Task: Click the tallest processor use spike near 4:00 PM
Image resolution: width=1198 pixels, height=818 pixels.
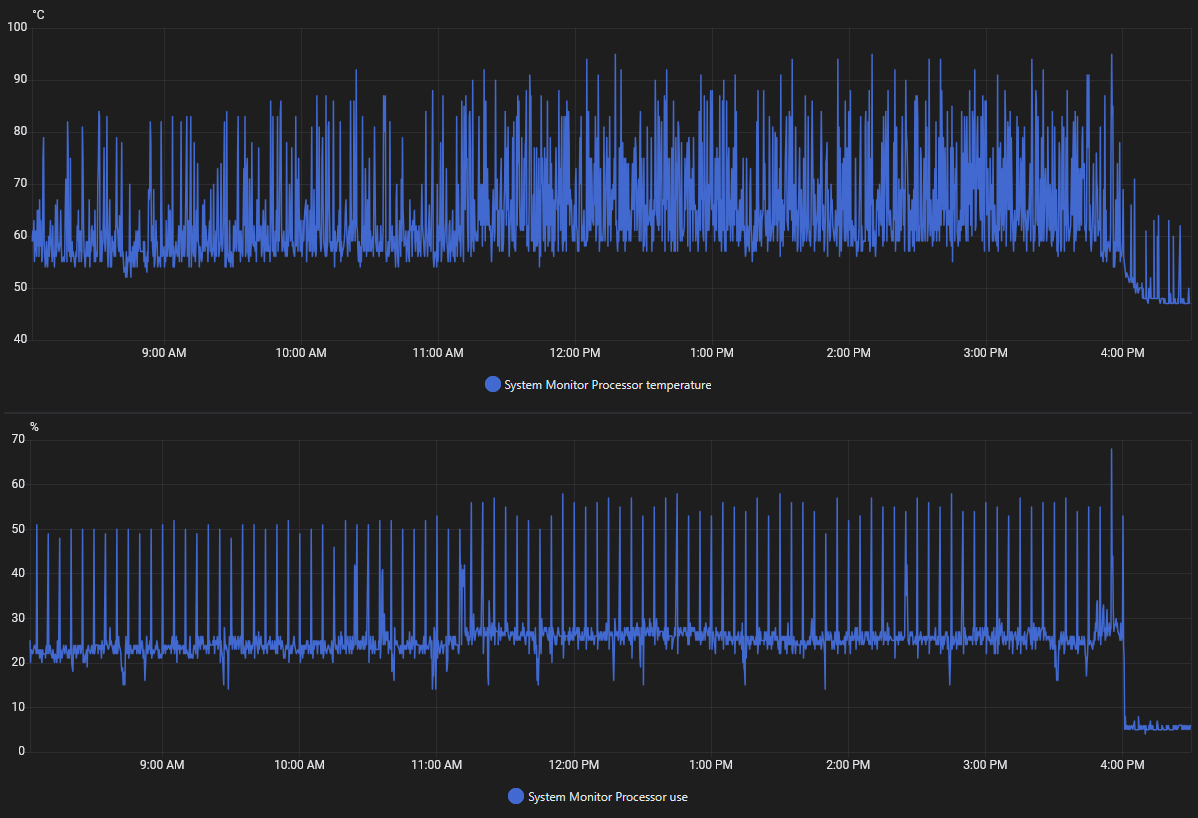Action: (x=1111, y=458)
